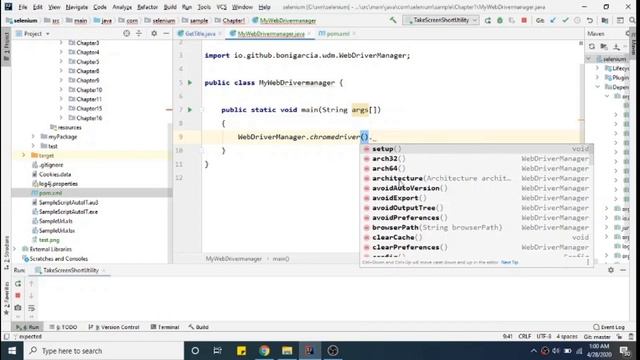Click the Git: master branch status widget
Screen dimensions: 640x360
pos(597,337)
